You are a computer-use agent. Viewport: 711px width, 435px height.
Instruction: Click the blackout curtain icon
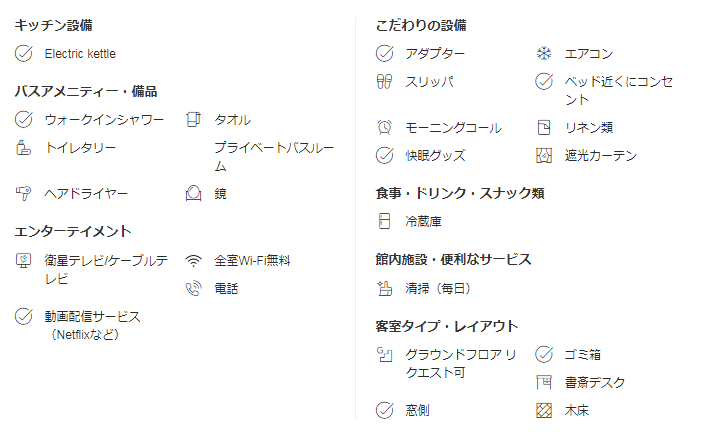(544, 156)
